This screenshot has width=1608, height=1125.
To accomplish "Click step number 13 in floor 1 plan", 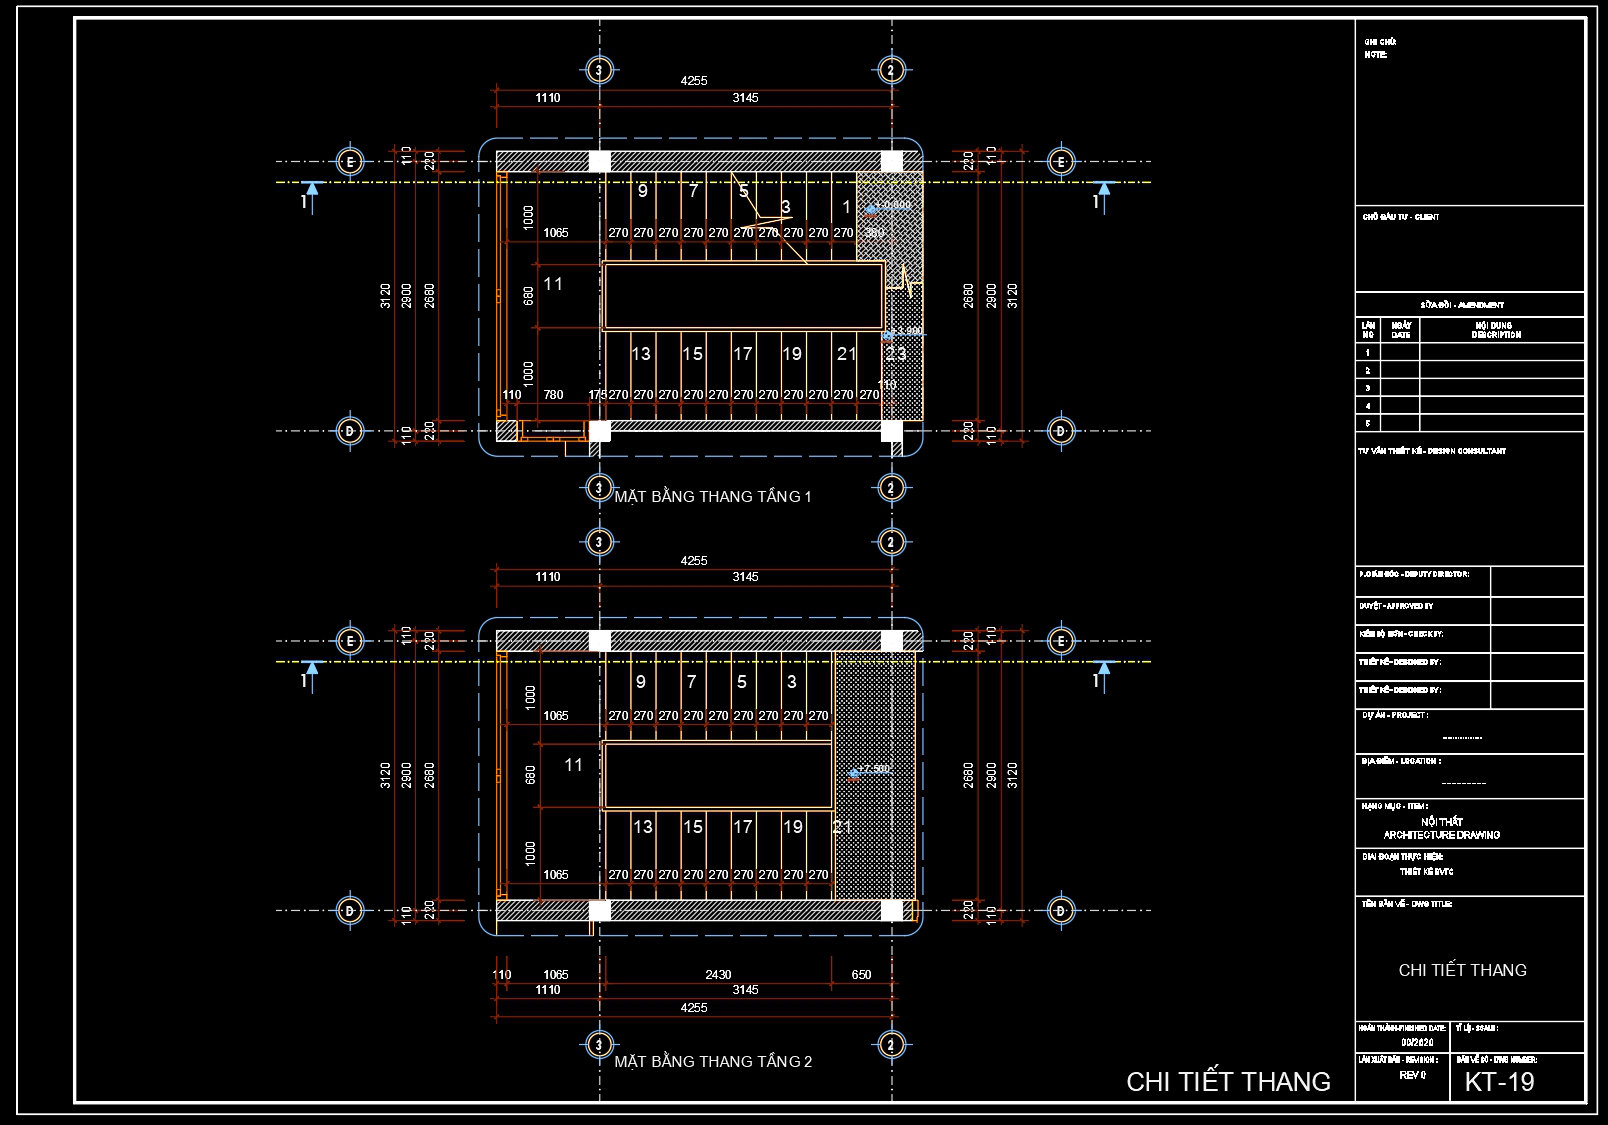I will tap(641, 354).
